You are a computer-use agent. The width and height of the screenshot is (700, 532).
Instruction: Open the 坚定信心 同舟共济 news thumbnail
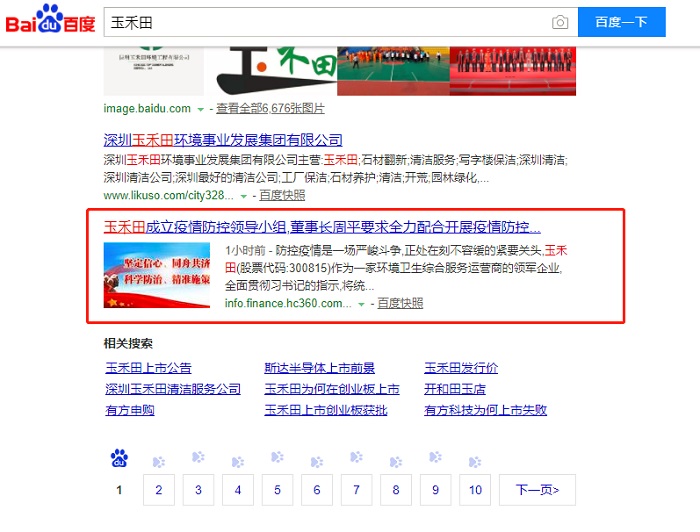click(x=157, y=275)
